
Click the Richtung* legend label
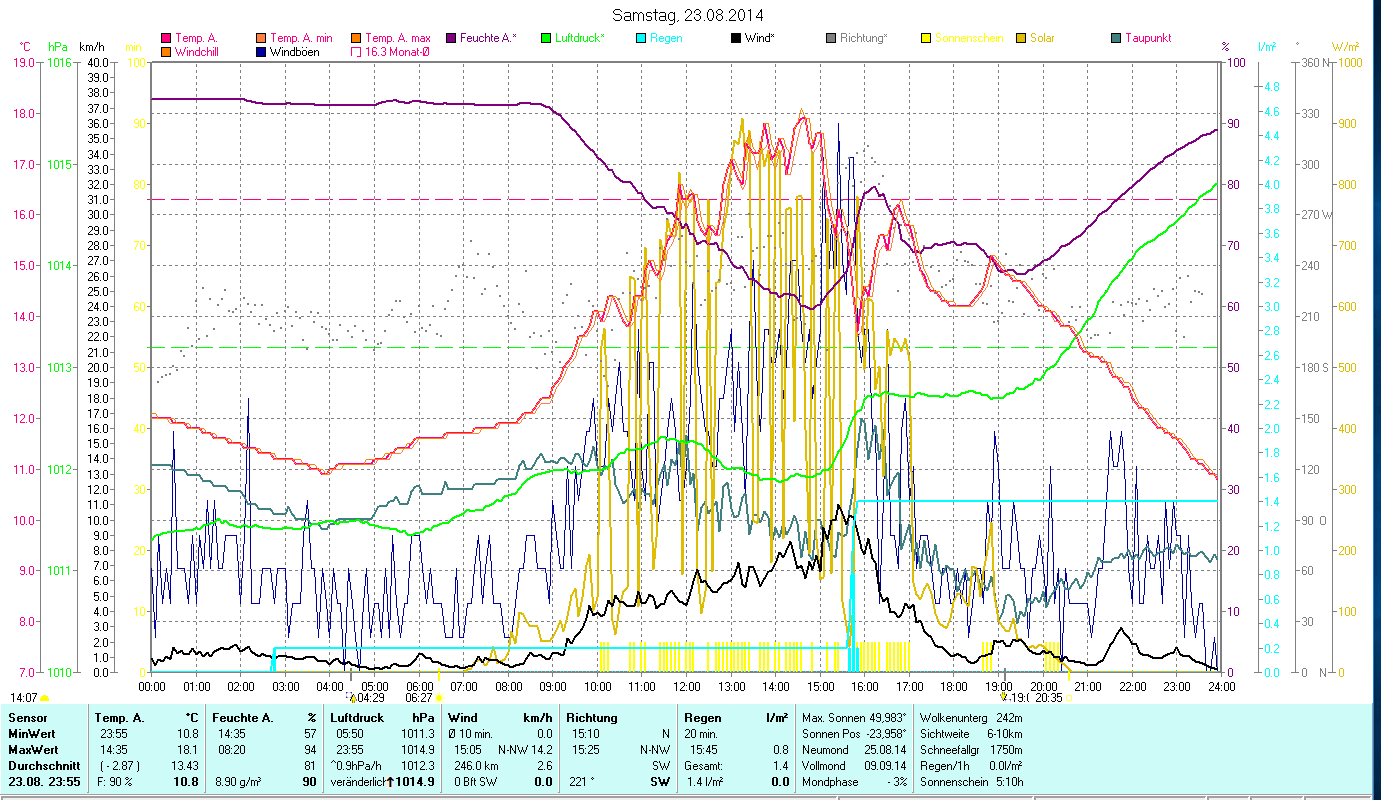pyautogui.click(x=864, y=38)
